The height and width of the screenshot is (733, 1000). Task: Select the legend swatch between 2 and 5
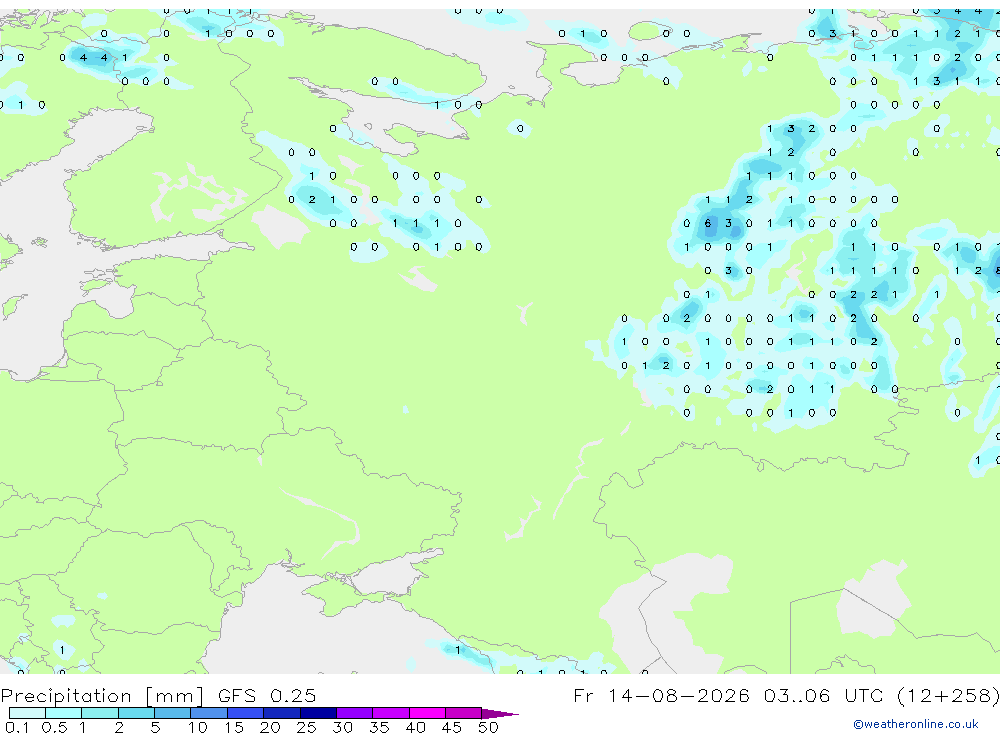pos(136,713)
